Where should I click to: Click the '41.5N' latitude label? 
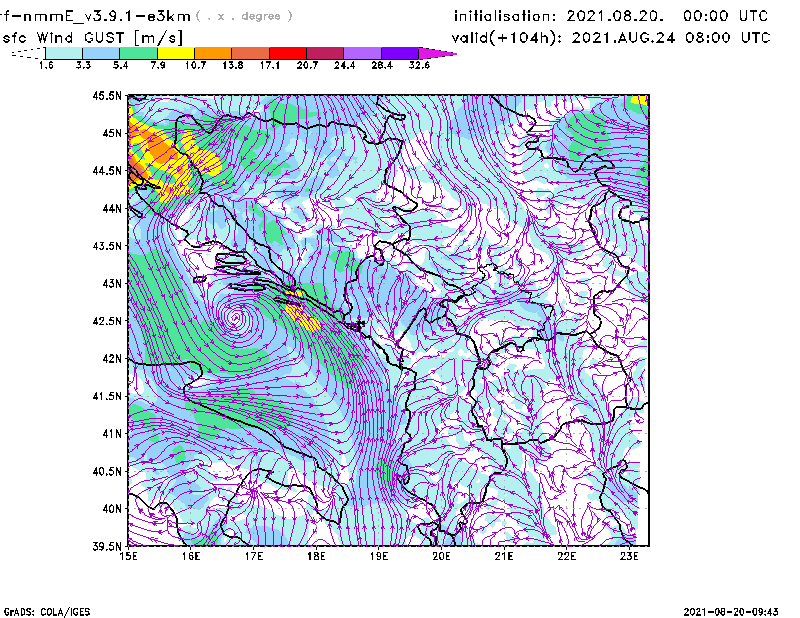(108, 396)
